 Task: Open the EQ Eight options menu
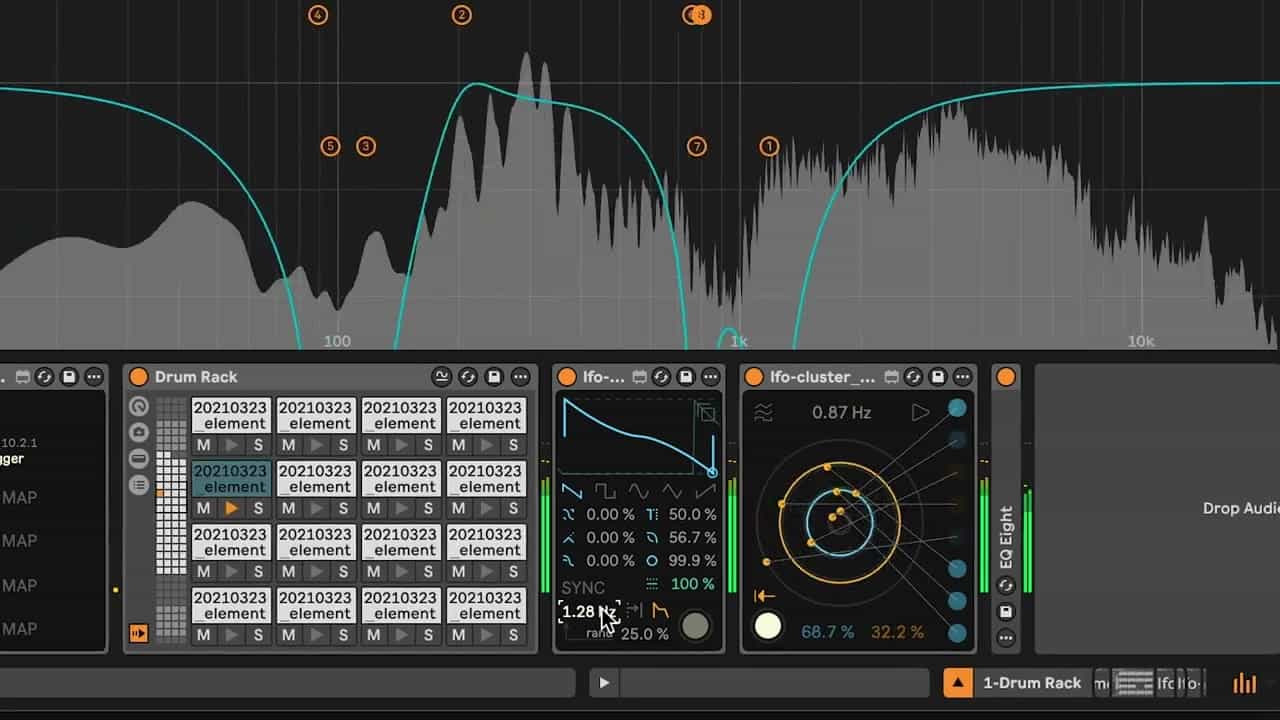[x=1006, y=638]
